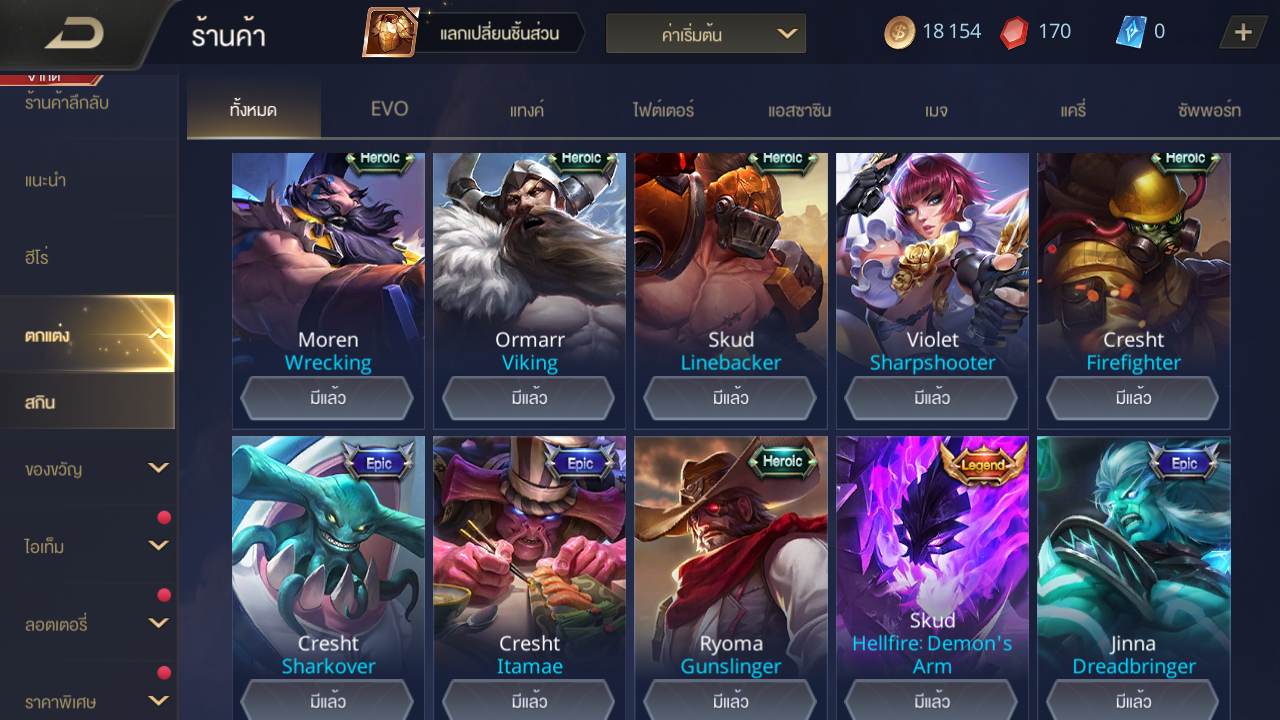
Task: Open the treasure chest fragment exchange icon
Action: tap(391, 33)
